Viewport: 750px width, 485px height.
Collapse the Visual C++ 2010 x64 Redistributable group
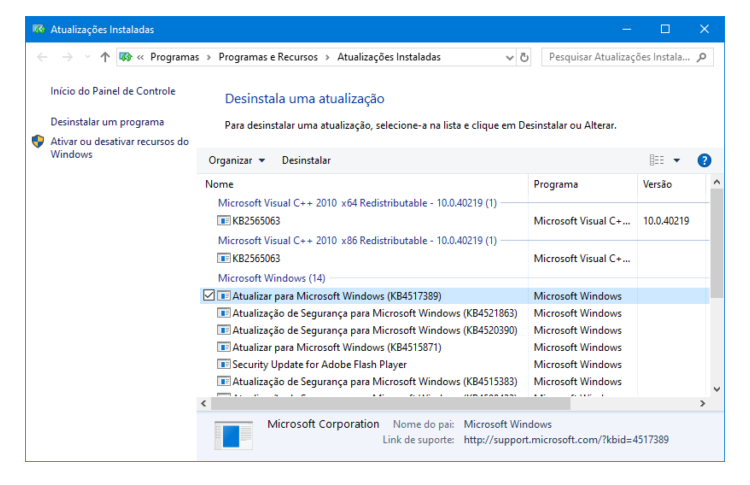(357, 203)
